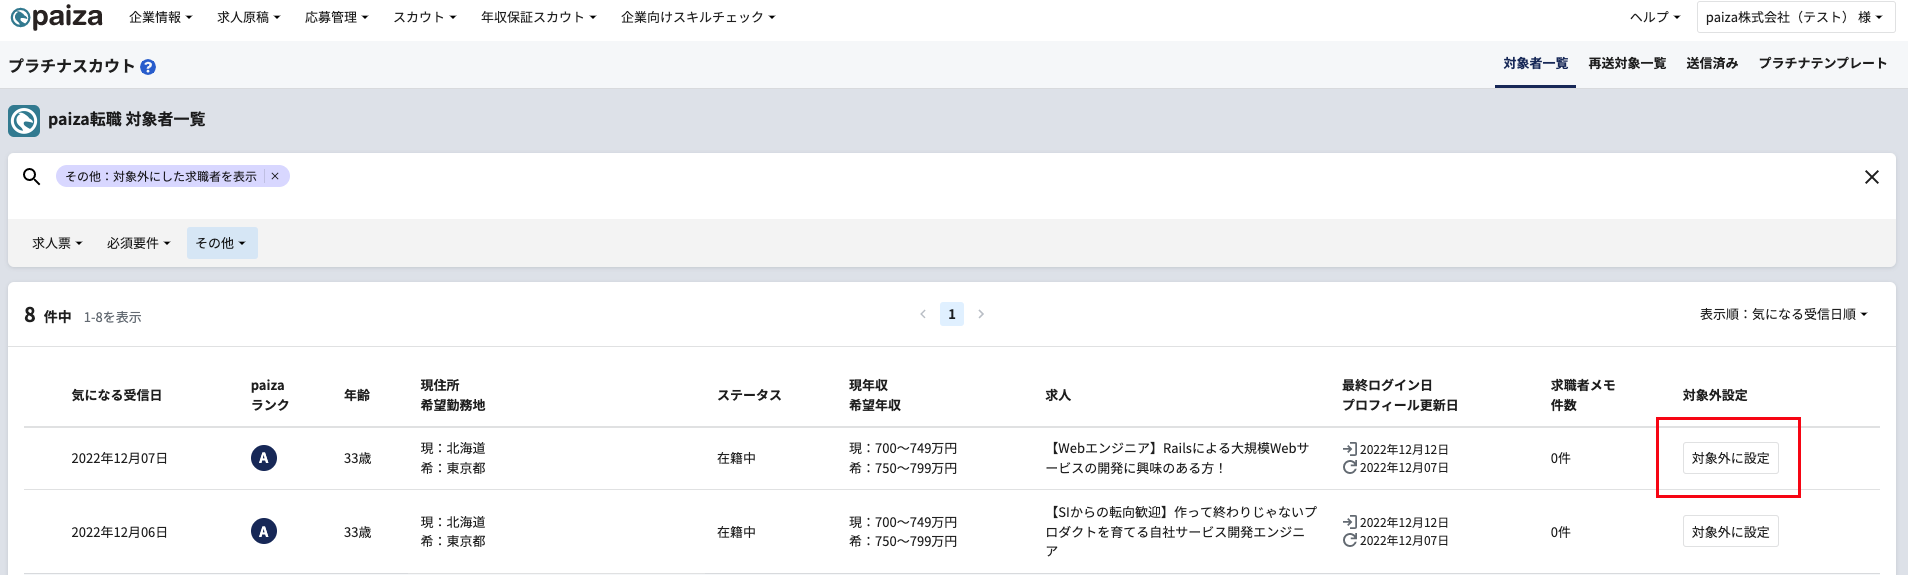
Task: Click the paiza logo
Action: 56,17
